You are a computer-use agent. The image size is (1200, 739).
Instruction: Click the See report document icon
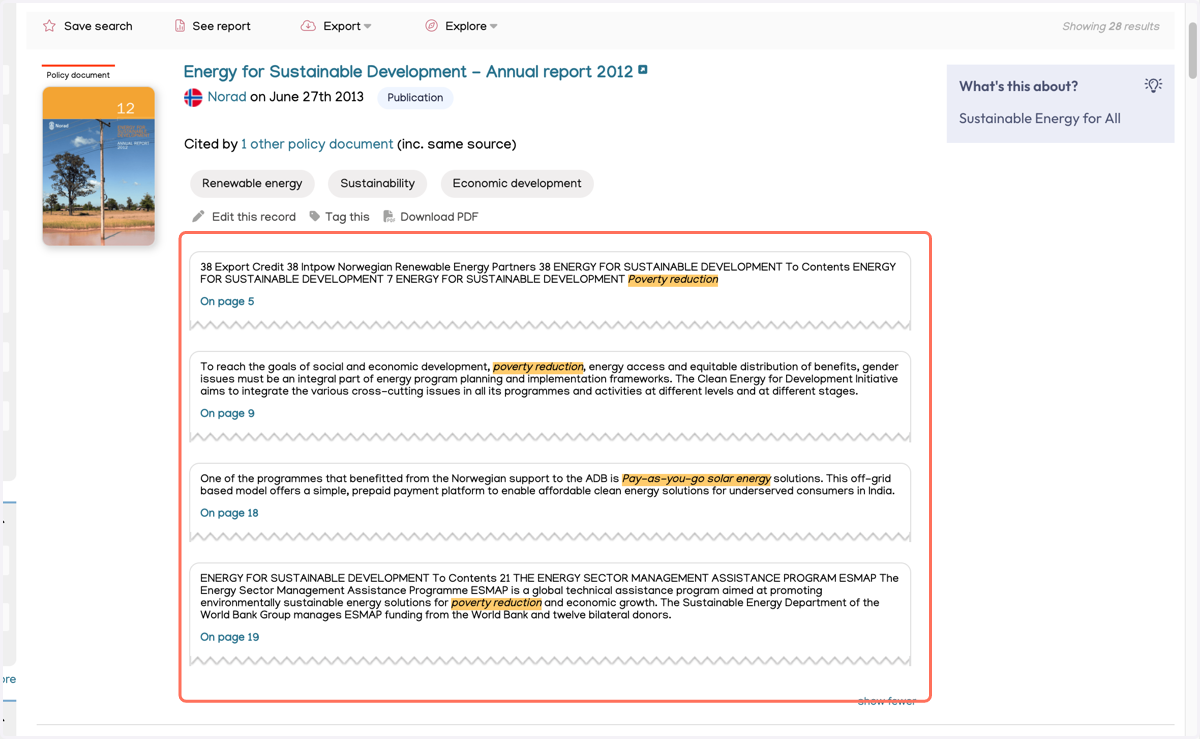180,26
